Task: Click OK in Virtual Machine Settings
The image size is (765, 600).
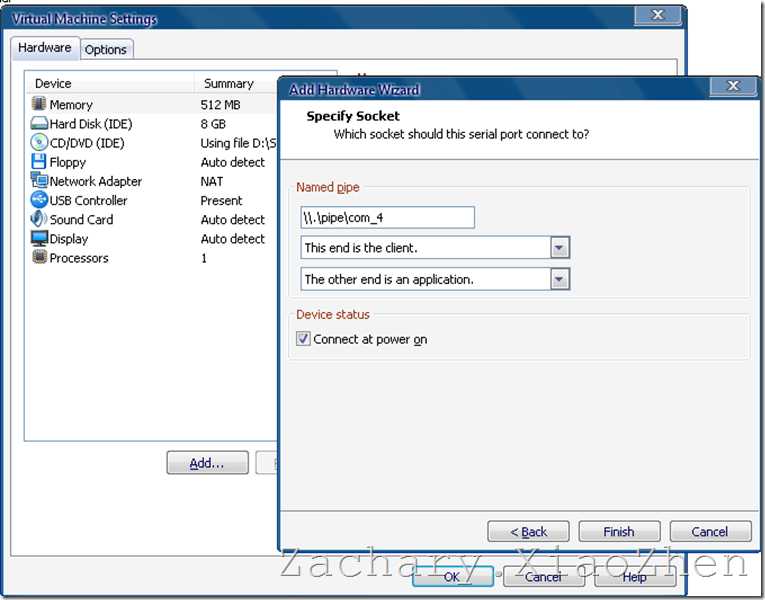Action: click(x=452, y=577)
